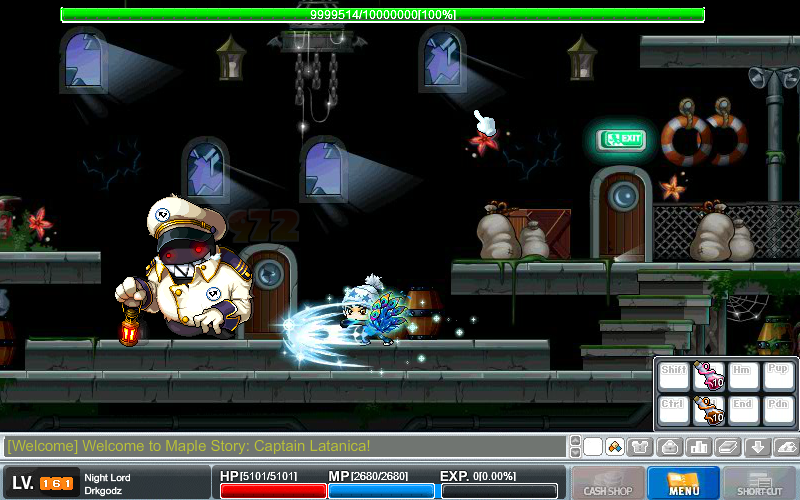Screen dimensions: 800x500
Task: Click the blank white chat button
Action: pyautogui.click(x=593, y=447)
